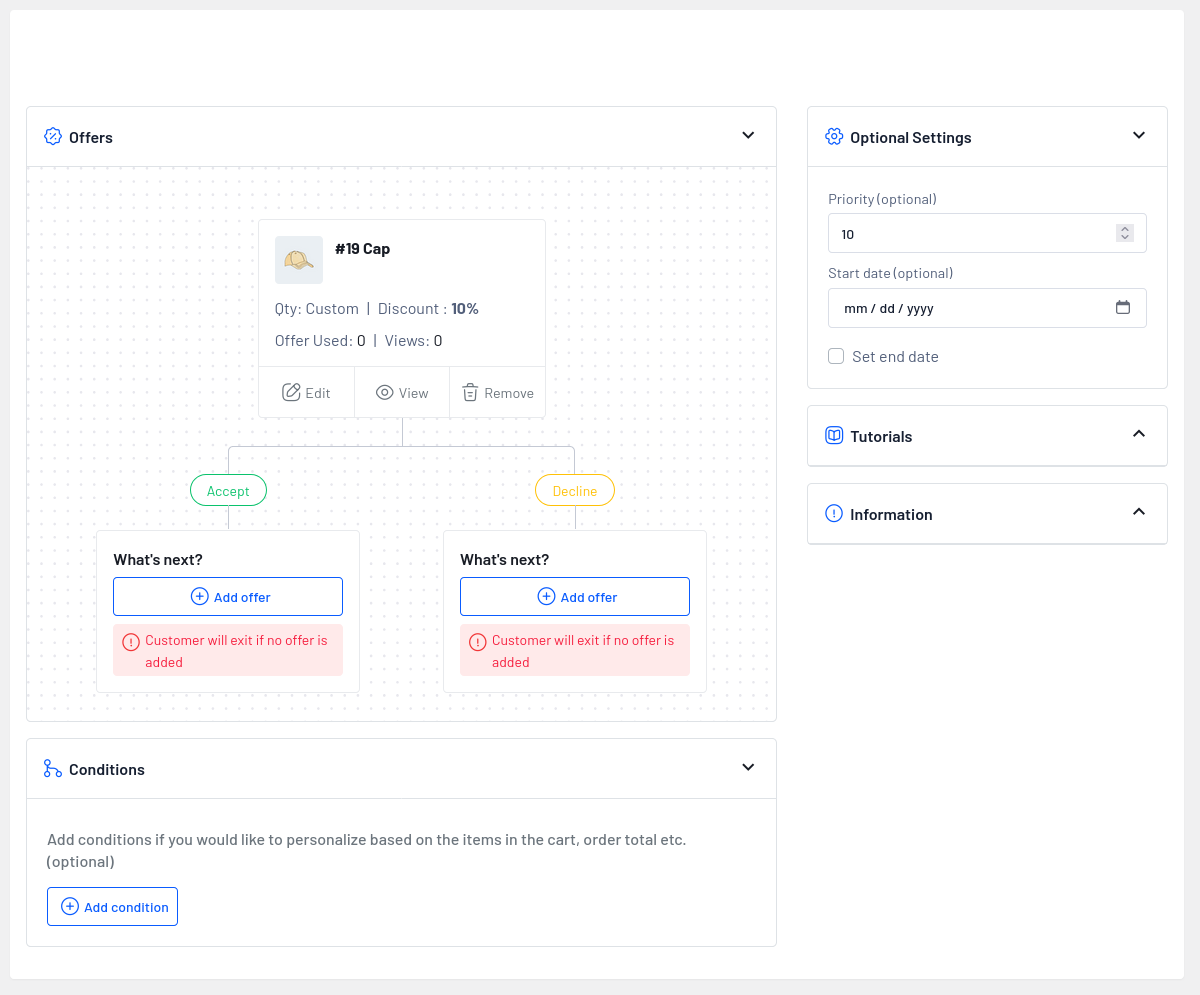Expand the Information panel

click(x=1138, y=512)
